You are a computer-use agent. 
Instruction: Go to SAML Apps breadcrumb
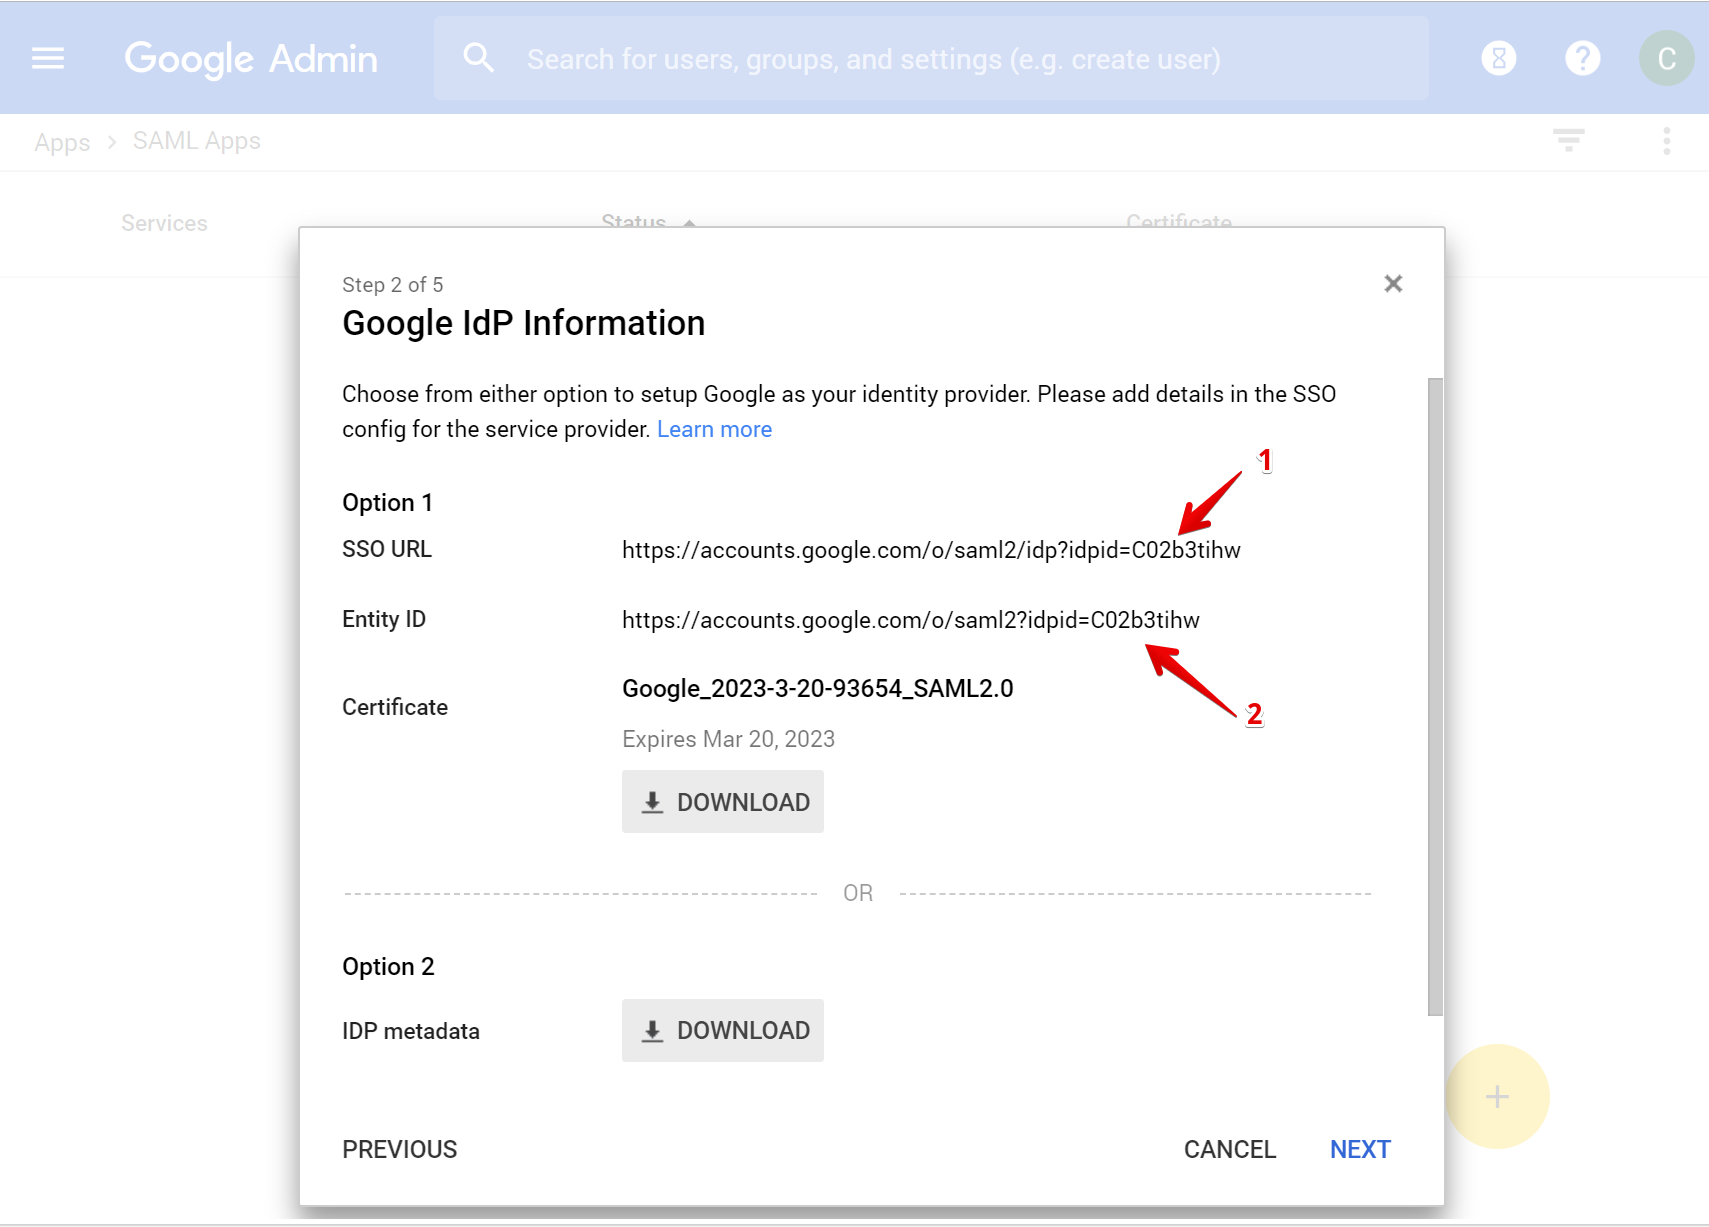tap(197, 141)
